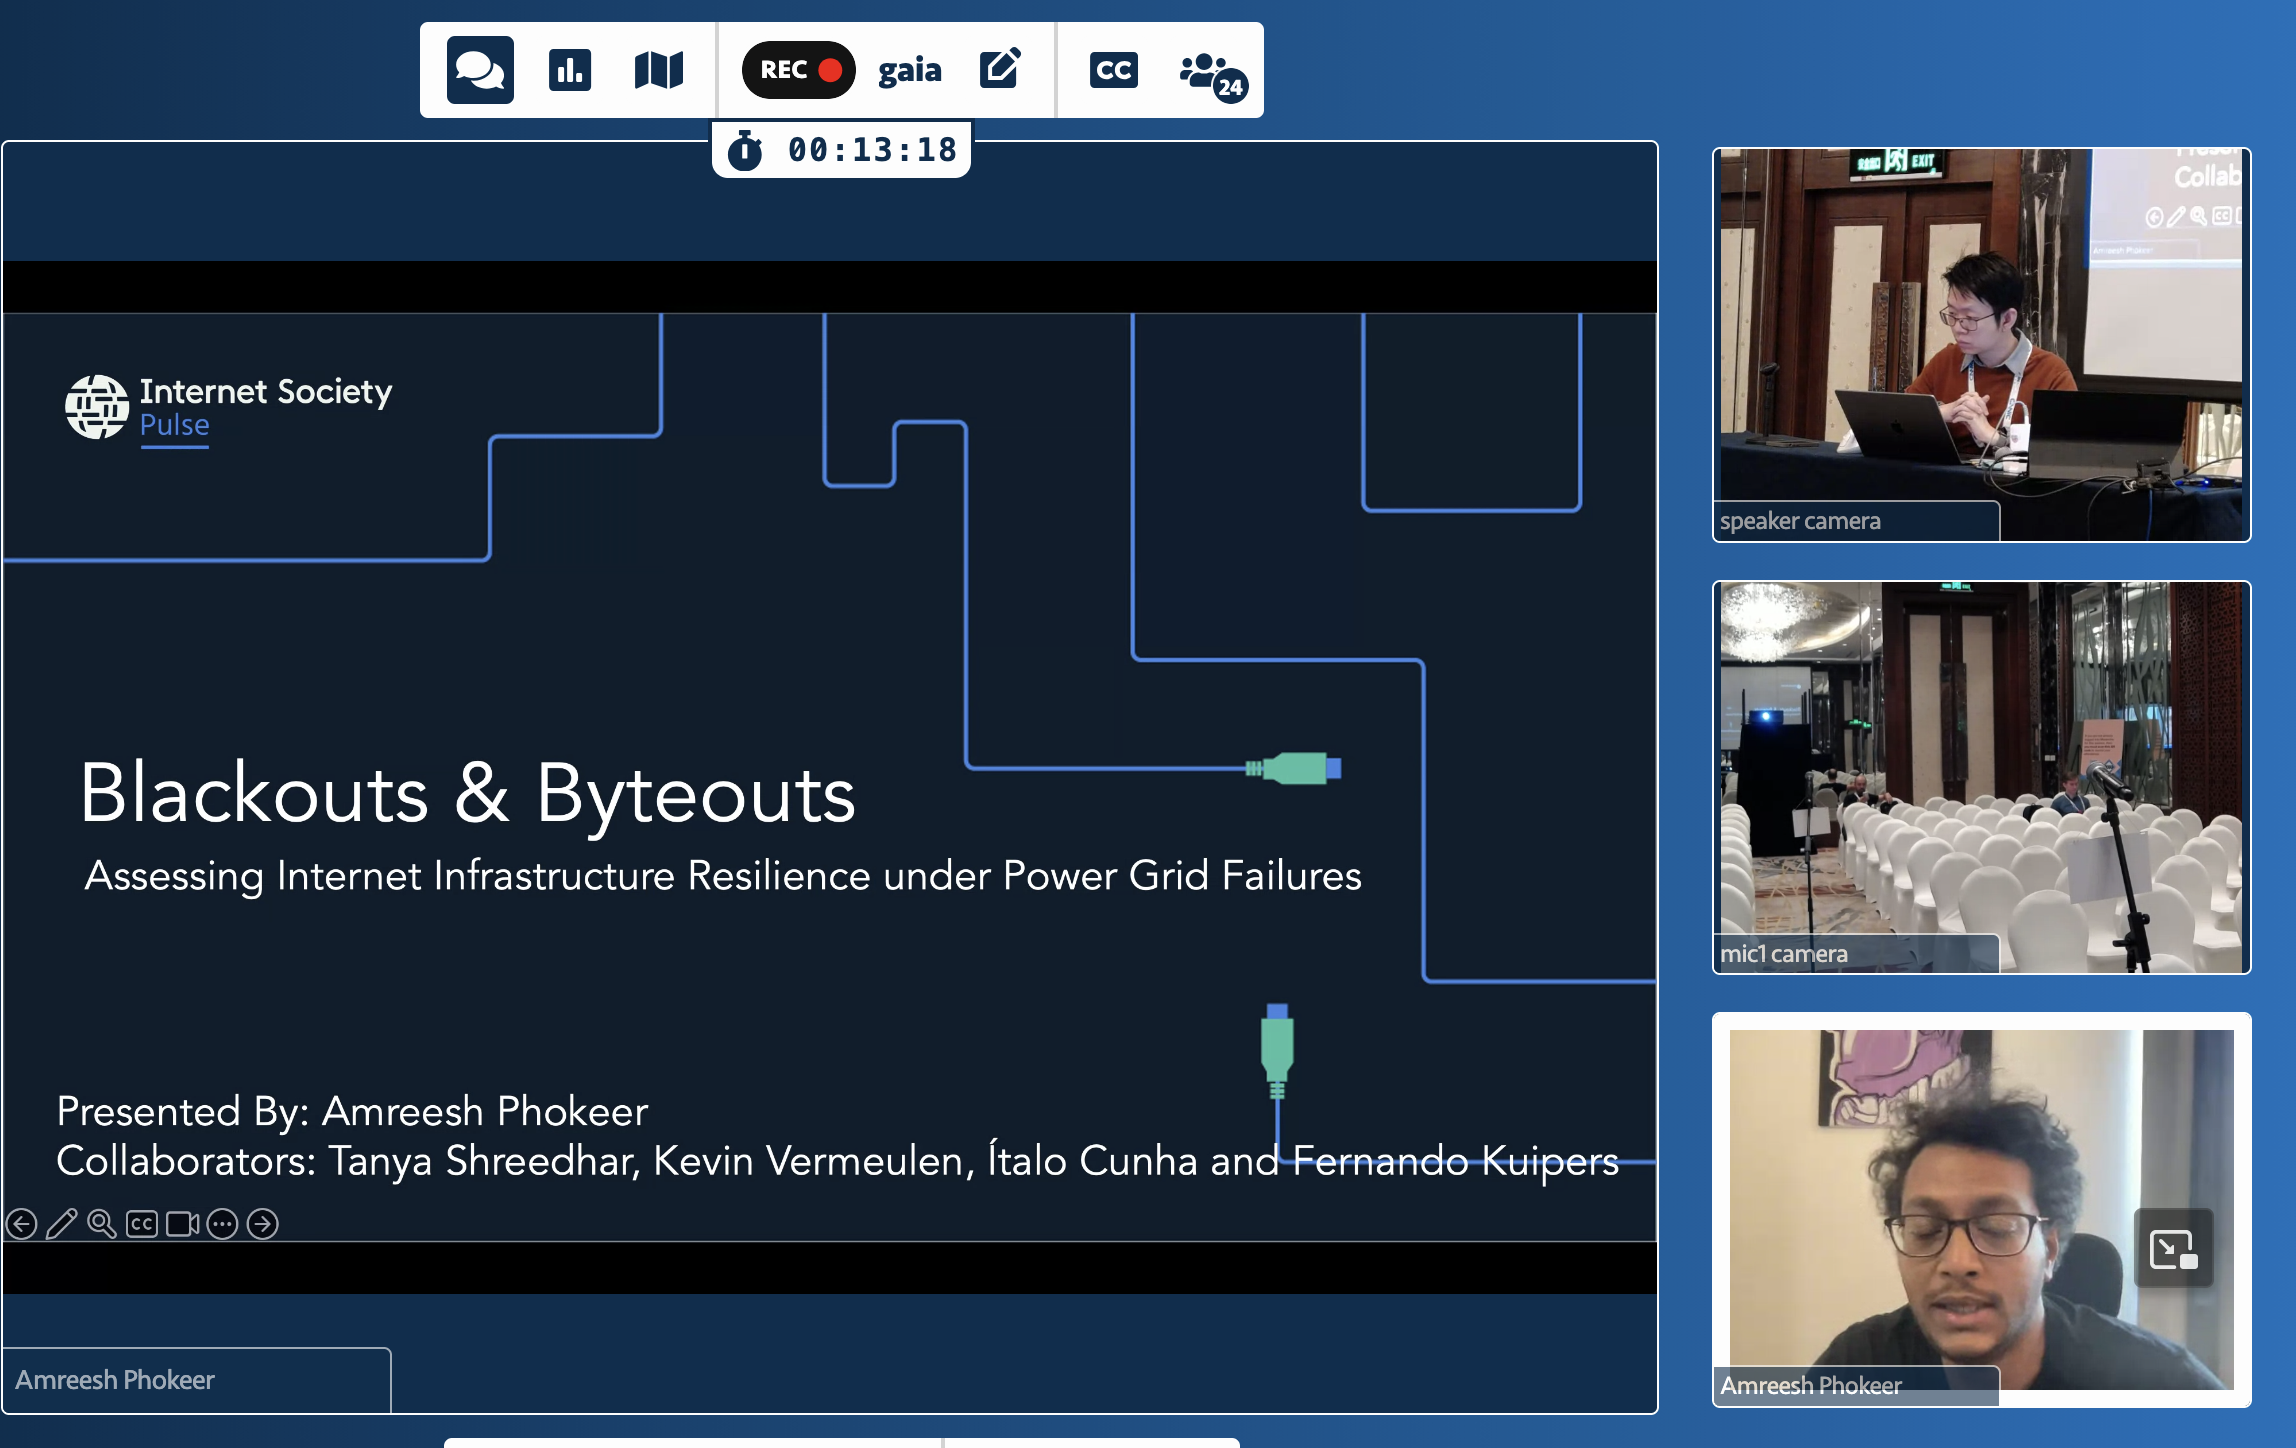Open the polls bar-chart icon
Image resolution: width=2296 pixels, height=1448 pixels.
pyautogui.click(x=570, y=70)
